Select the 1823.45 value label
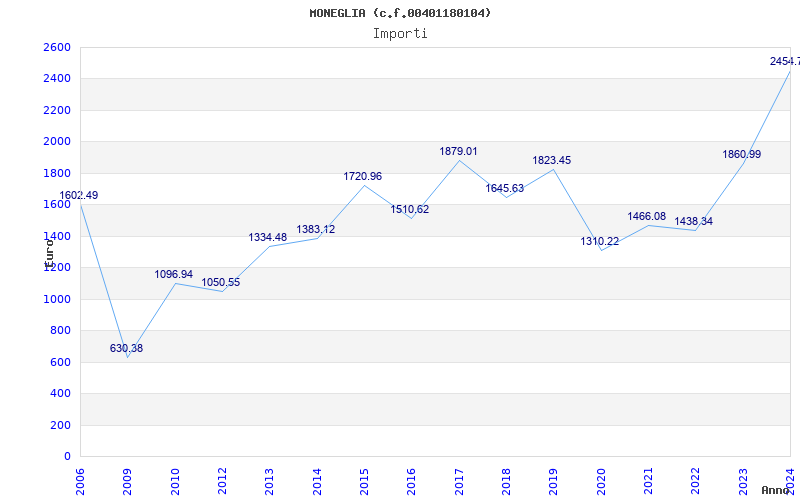 (x=552, y=161)
